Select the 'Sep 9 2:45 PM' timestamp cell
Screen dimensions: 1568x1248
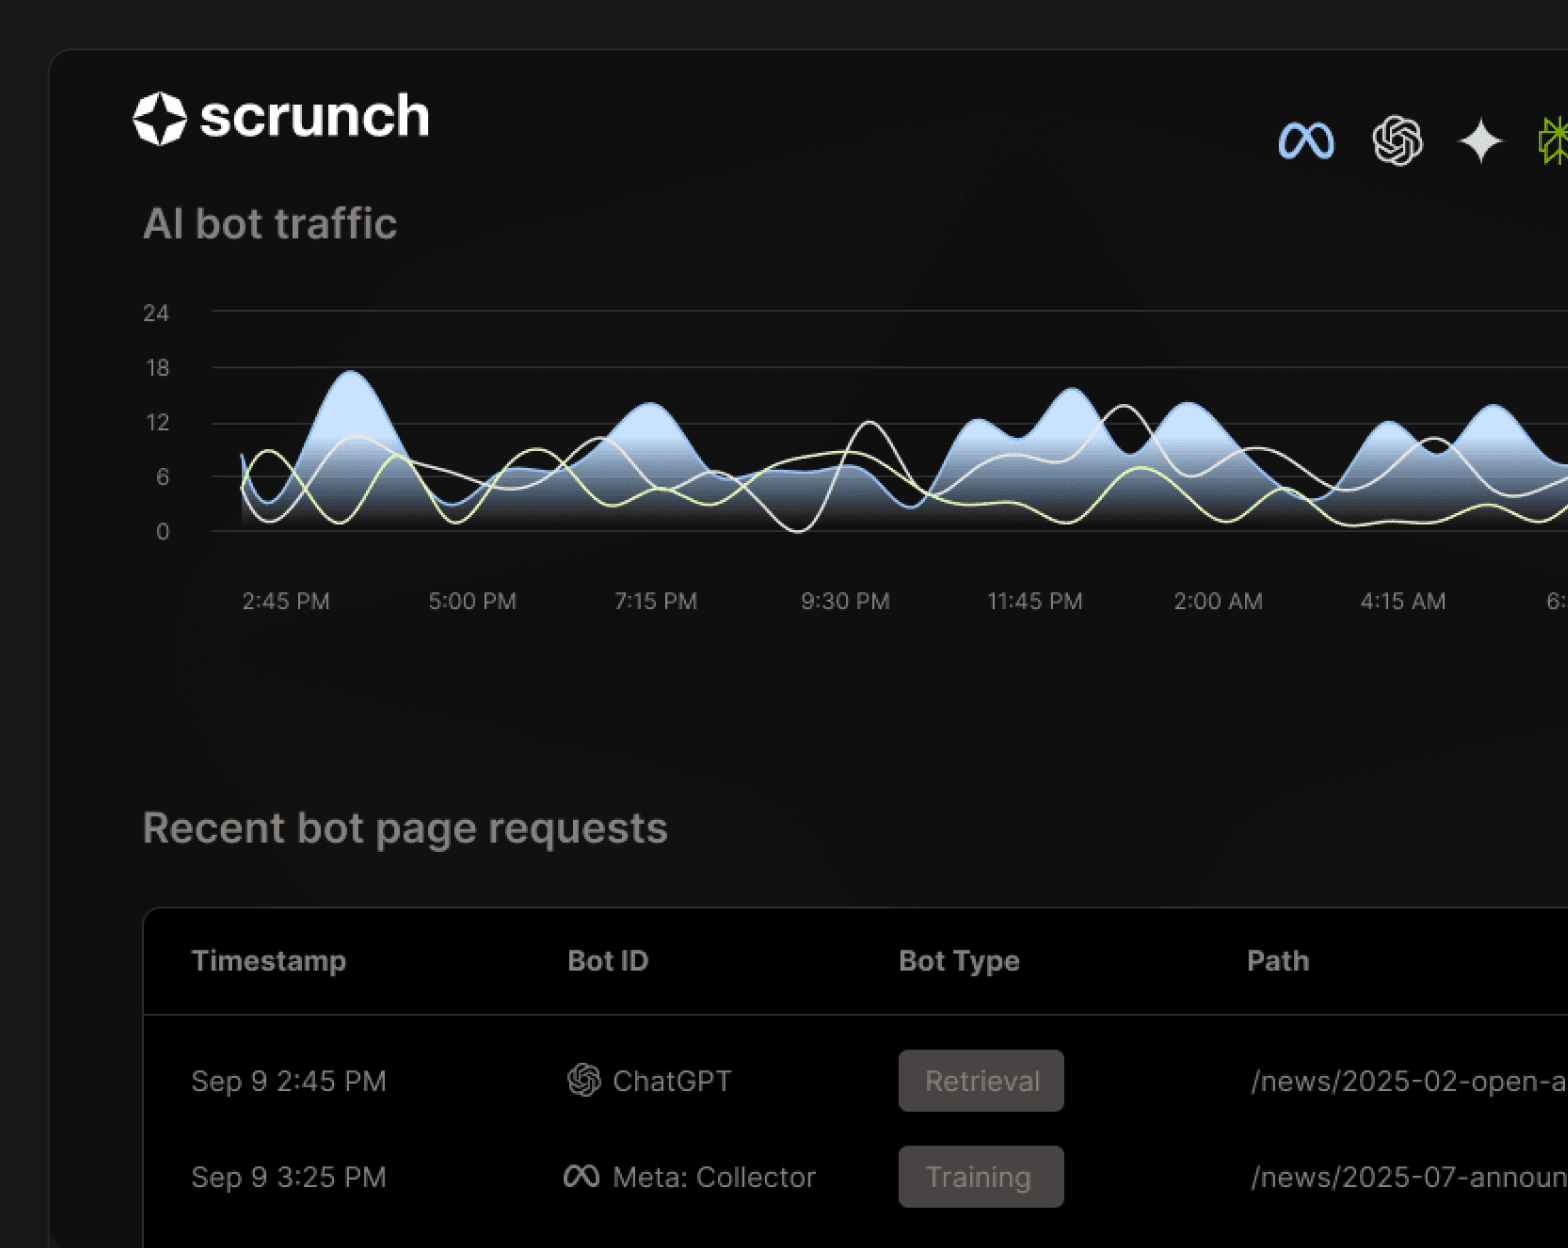(x=289, y=1081)
